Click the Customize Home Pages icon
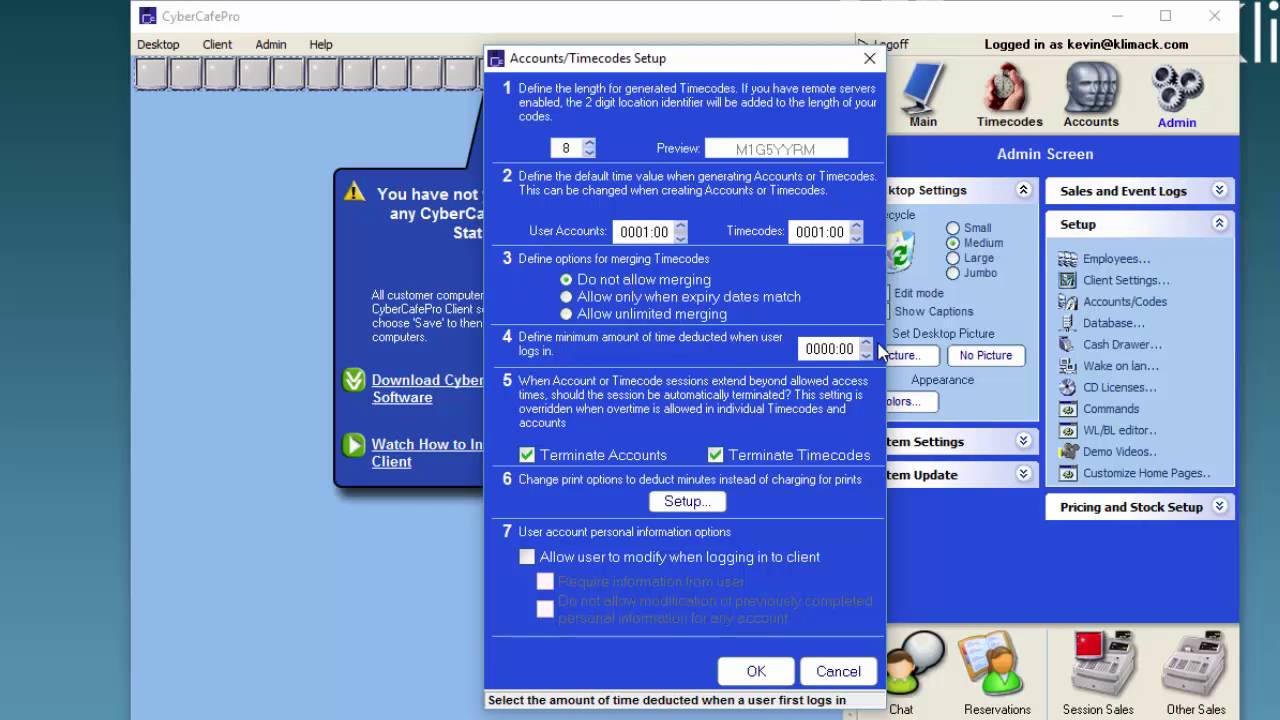 (1067, 473)
